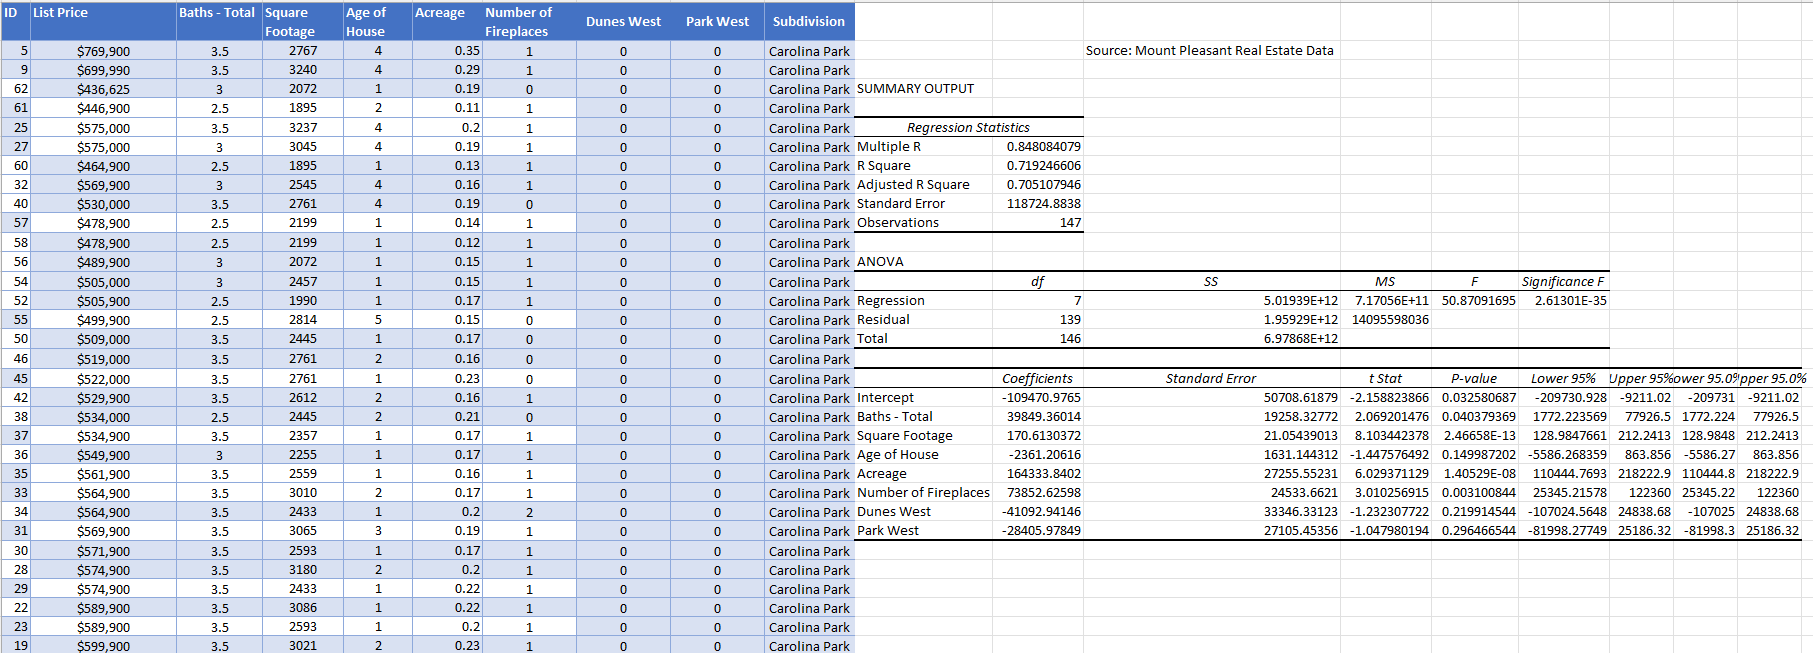Click the SUMMARY OUTPUT label
This screenshot has width=1813, height=653.
915,89
